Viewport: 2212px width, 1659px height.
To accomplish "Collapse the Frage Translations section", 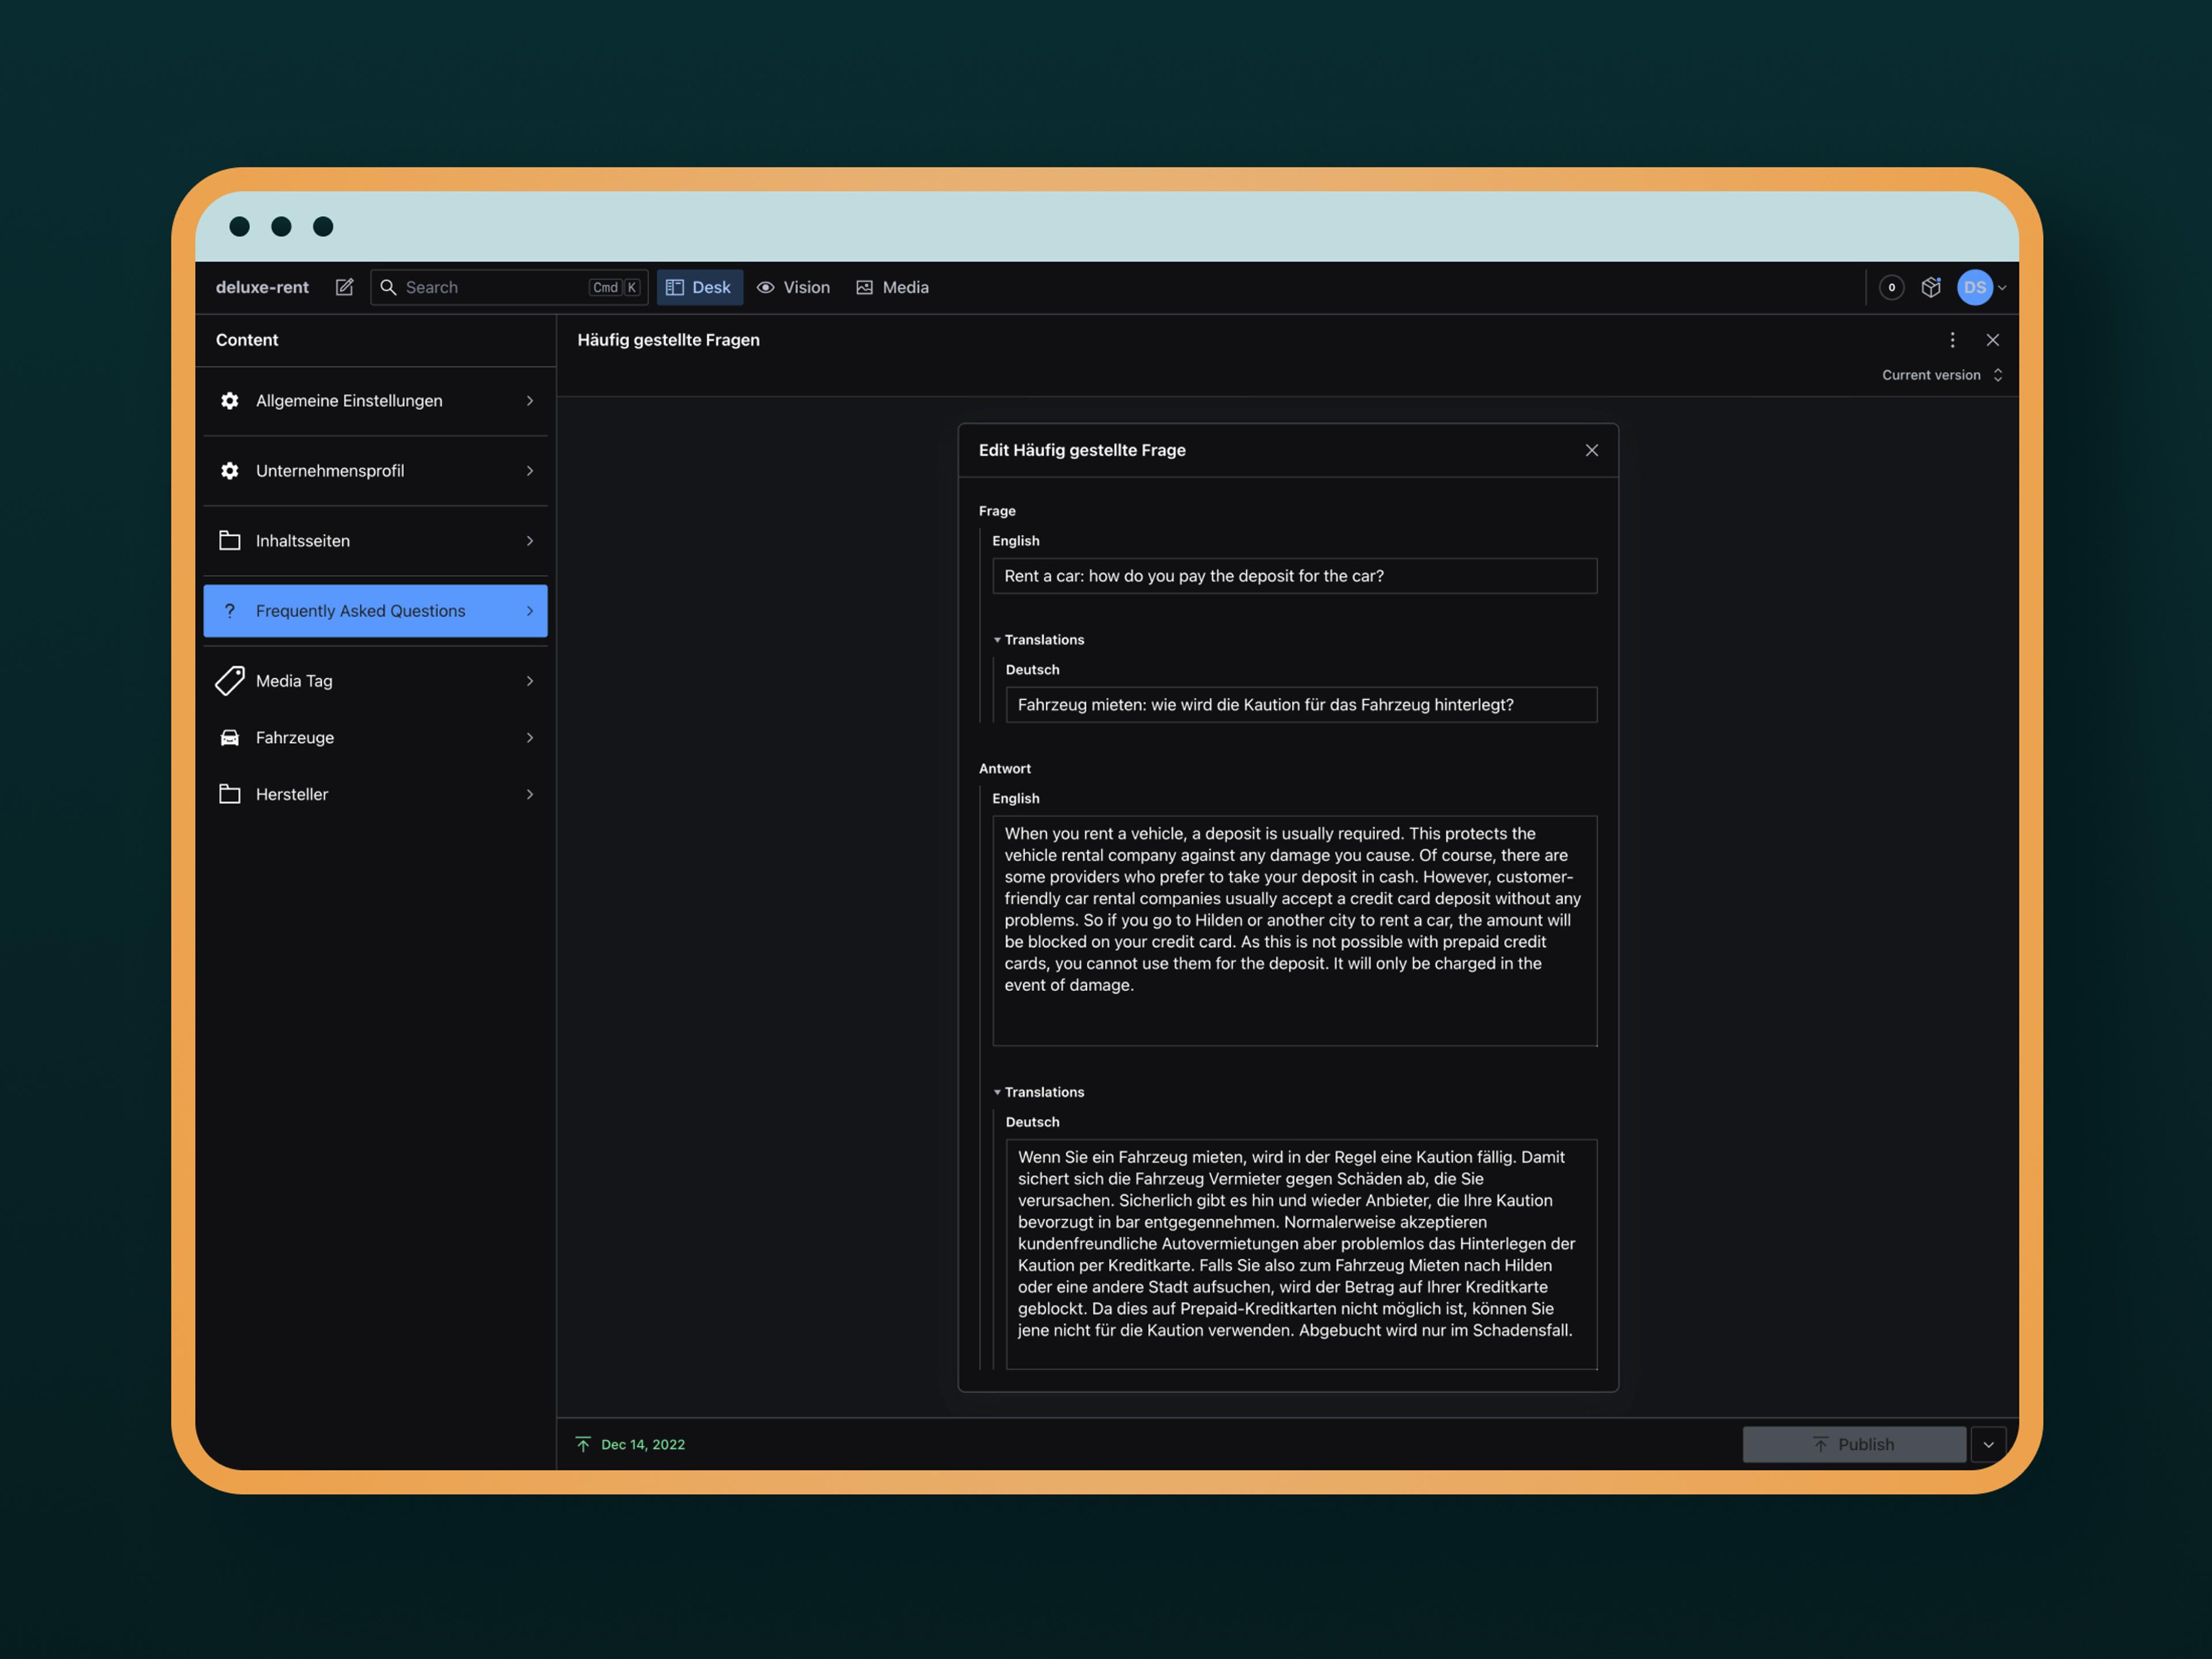I will 1038,640.
